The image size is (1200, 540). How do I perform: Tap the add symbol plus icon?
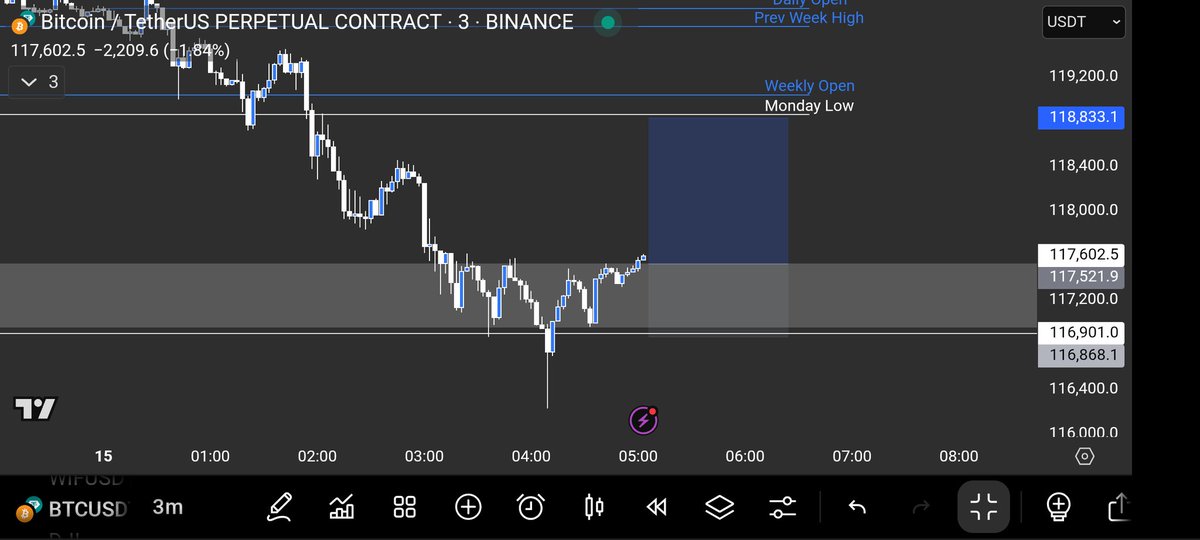click(x=468, y=507)
